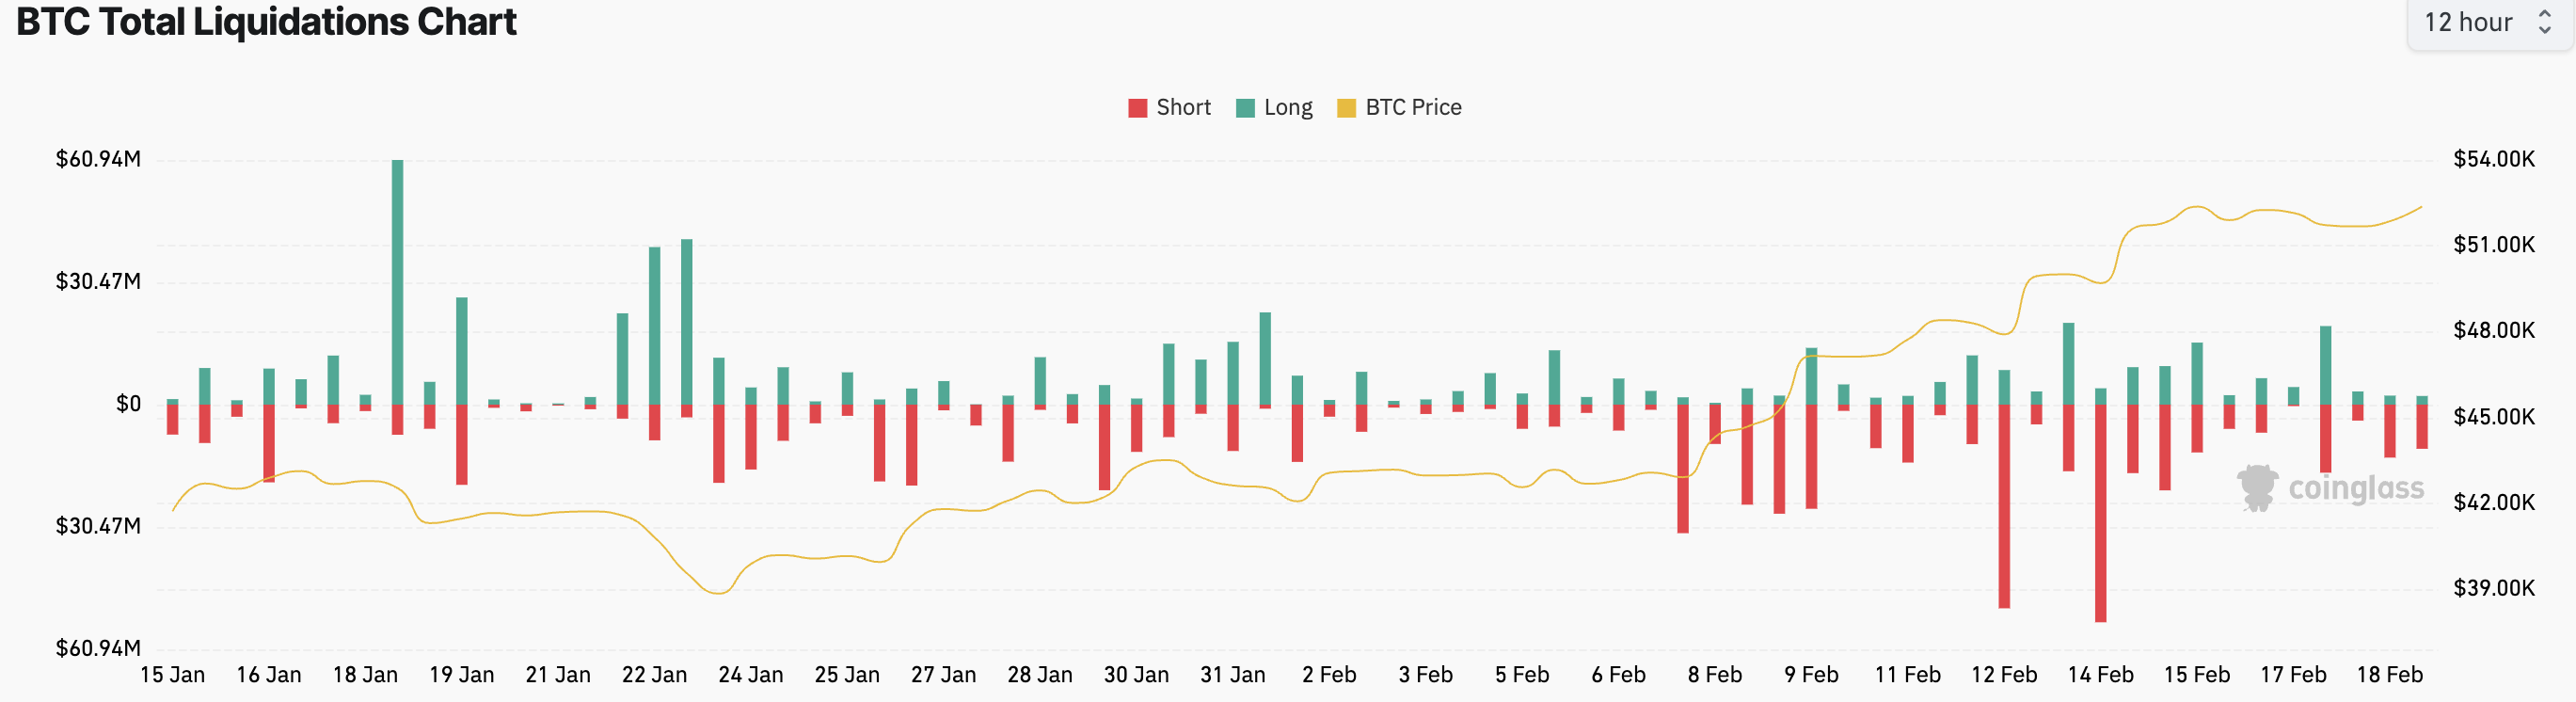The image size is (2576, 702).
Task: Click the long red Short bar at 12 Feb
Action: (x=2004, y=506)
